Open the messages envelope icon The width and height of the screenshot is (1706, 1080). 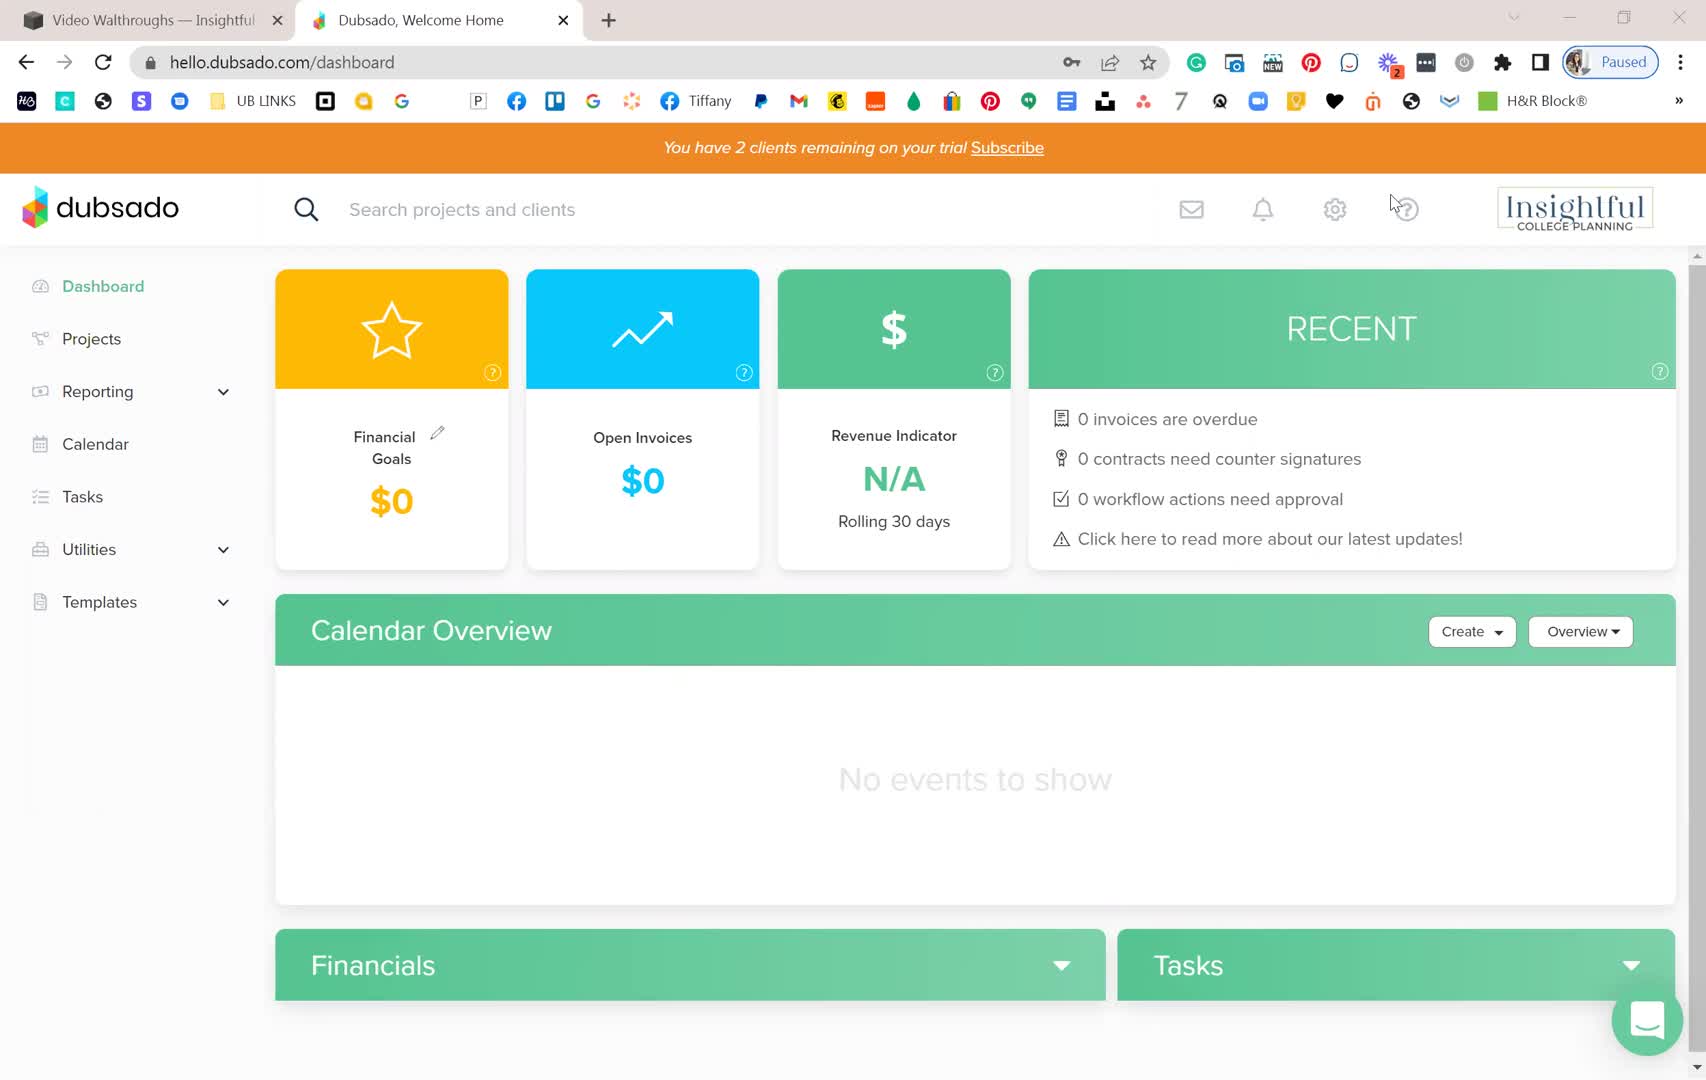(x=1191, y=209)
